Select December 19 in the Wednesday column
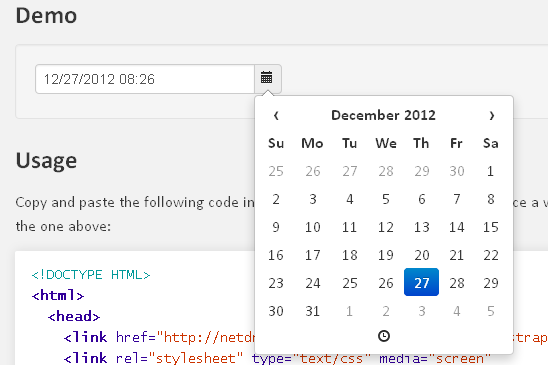Screen dimensions: 548x365 pos(386,255)
